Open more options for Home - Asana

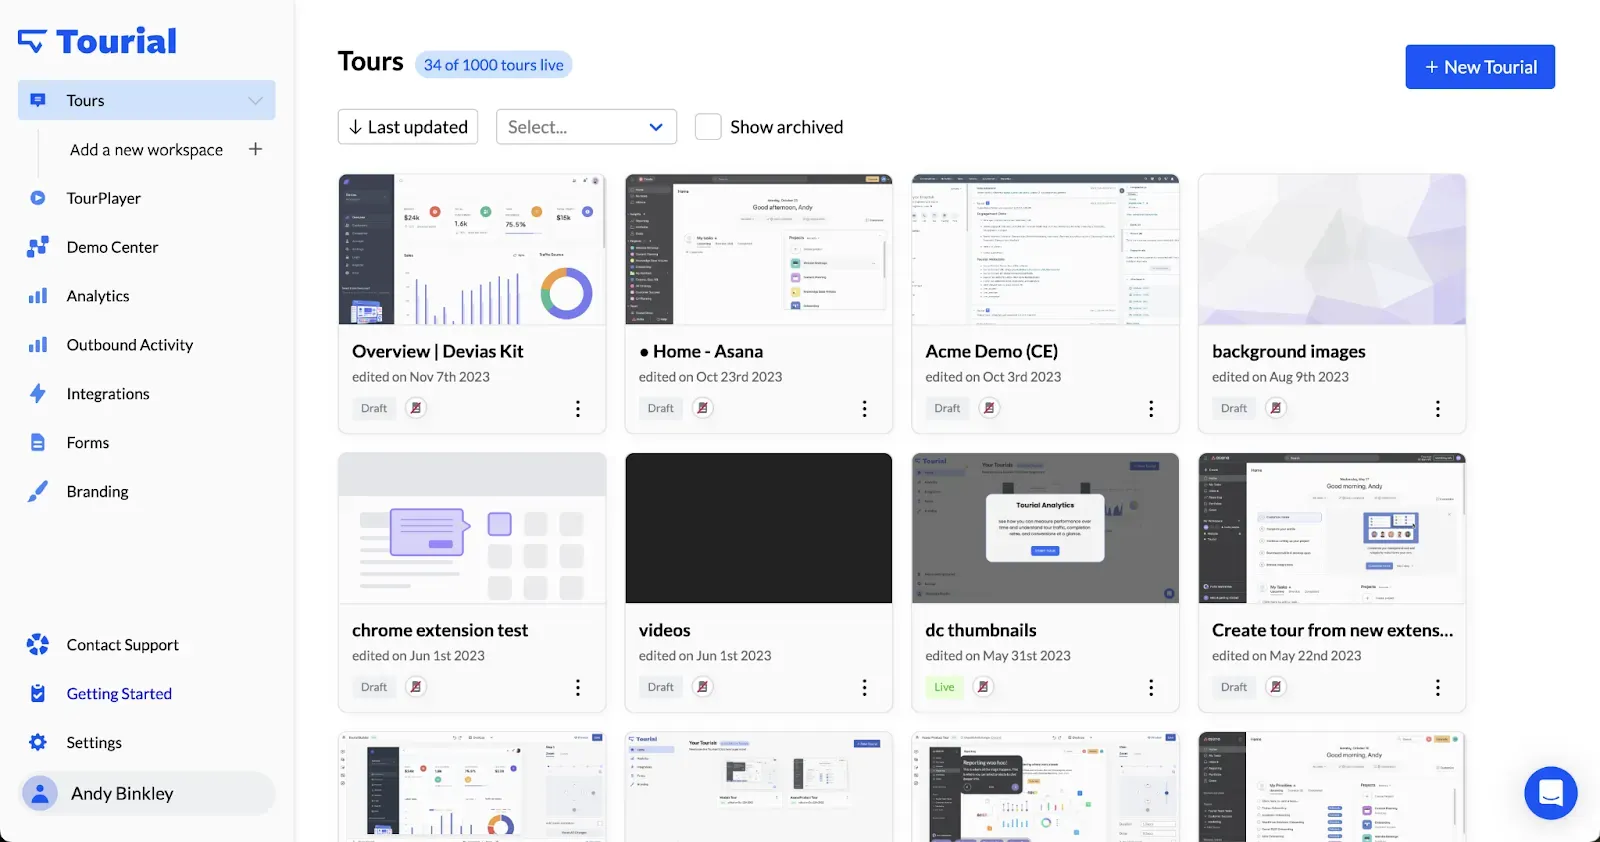point(865,409)
